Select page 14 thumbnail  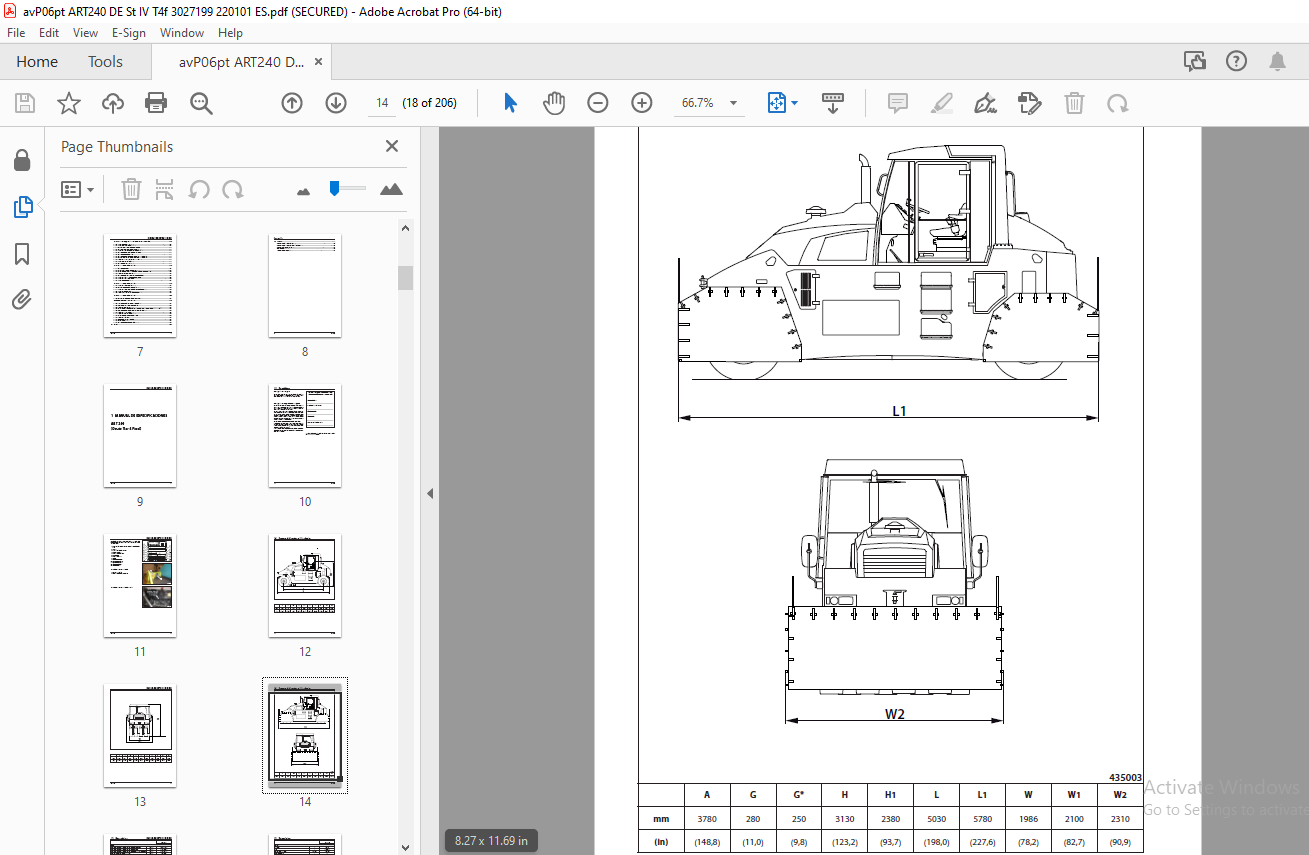coord(305,736)
